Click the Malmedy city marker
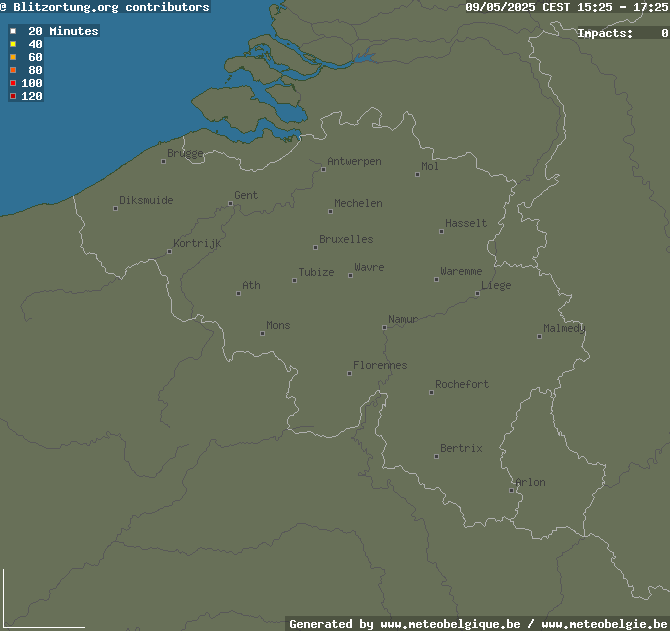Image resolution: width=670 pixels, height=631 pixels. pyautogui.click(x=539, y=337)
